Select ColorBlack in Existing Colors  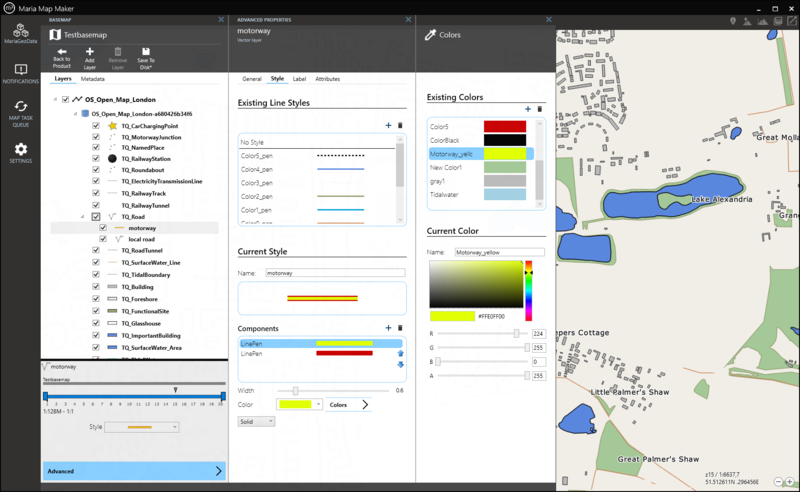[x=481, y=140]
